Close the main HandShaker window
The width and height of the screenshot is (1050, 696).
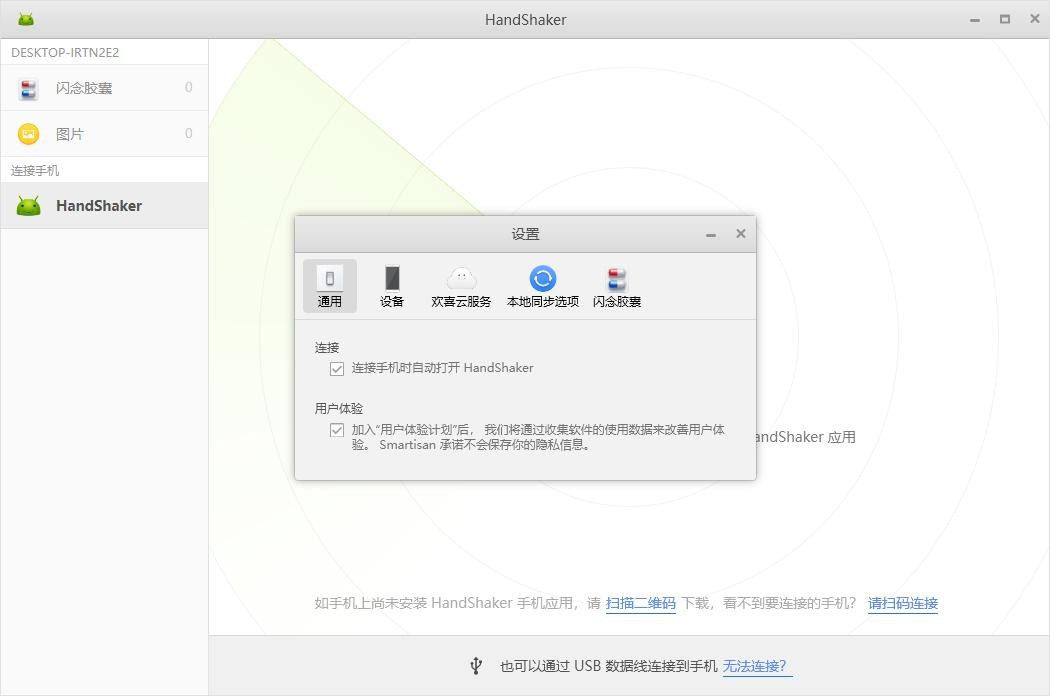[x=1035, y=19]
